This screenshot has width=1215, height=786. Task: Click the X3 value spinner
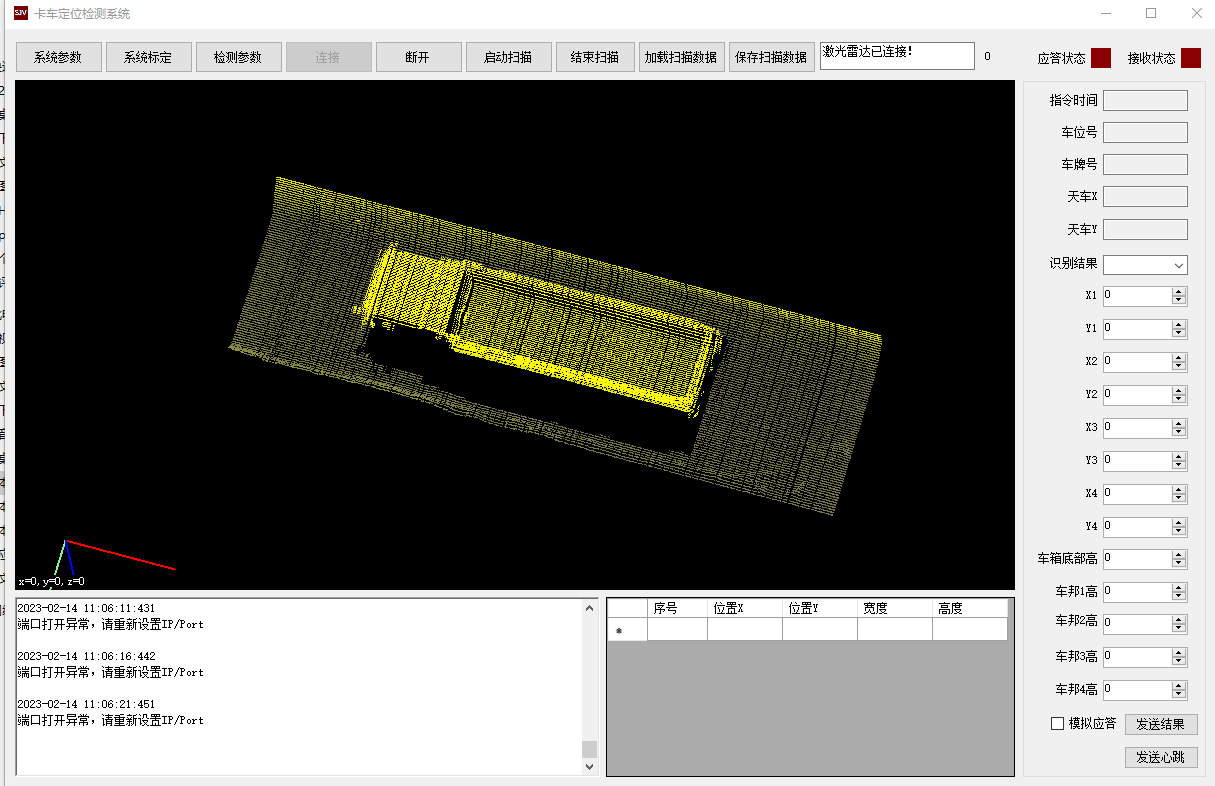[1145, 427]
